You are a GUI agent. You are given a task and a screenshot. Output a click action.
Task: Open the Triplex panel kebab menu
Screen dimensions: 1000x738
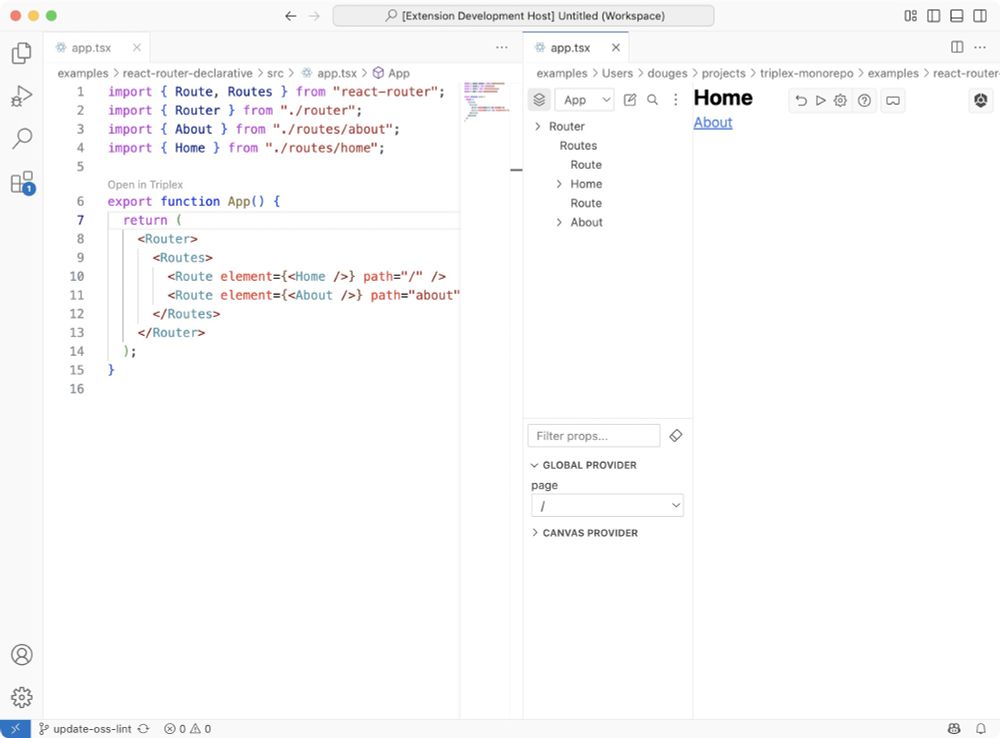click(x=675, y=100)
